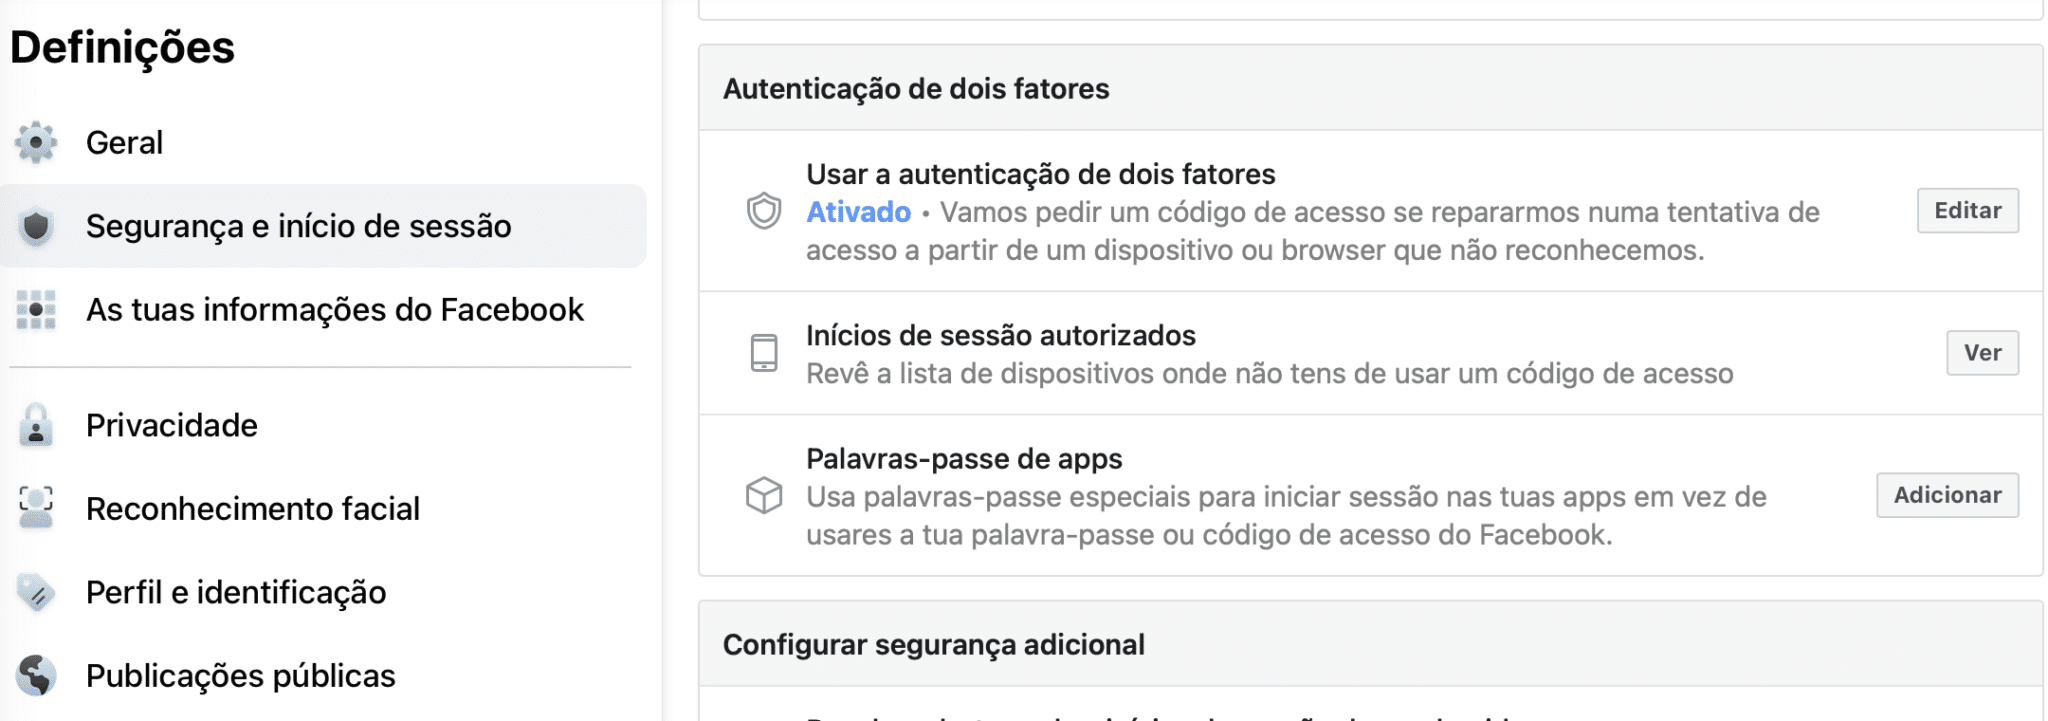Screen dimensions: 2048x721
Task: Click the globe icon for Publicações públicas
Action: click(36, 676)
